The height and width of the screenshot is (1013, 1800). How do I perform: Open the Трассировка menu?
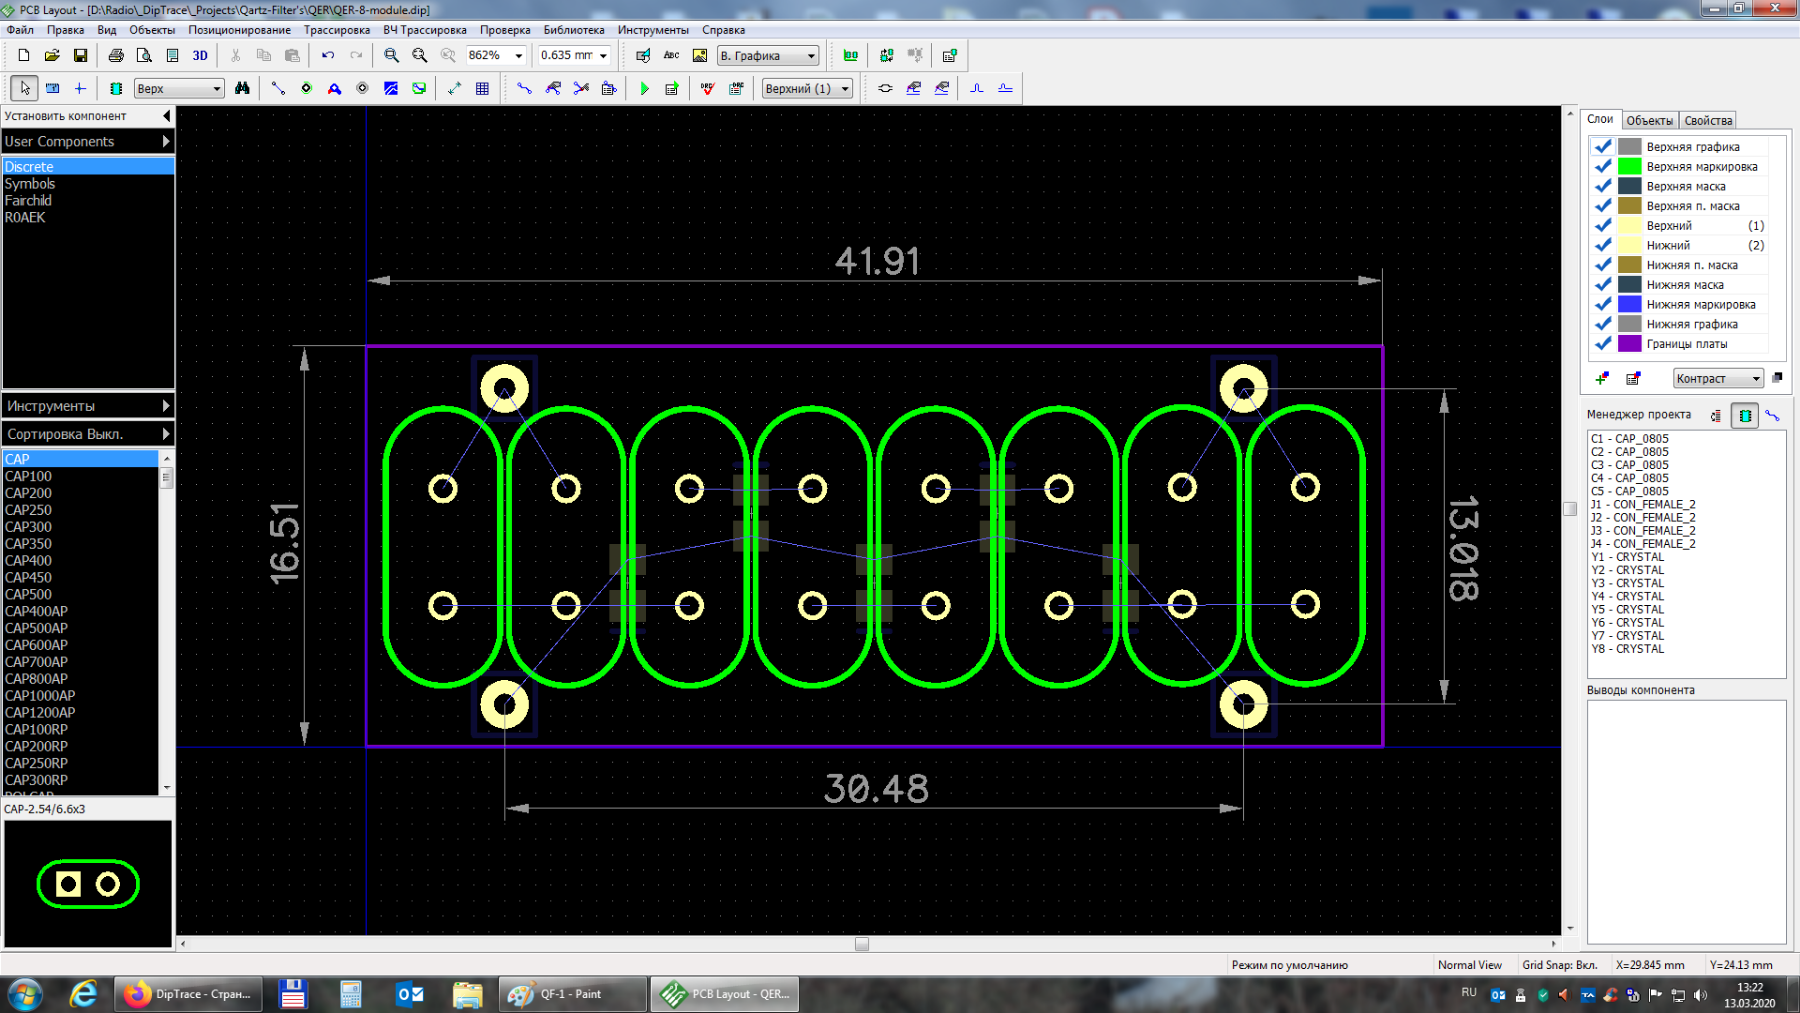click(x=336, y=30)
